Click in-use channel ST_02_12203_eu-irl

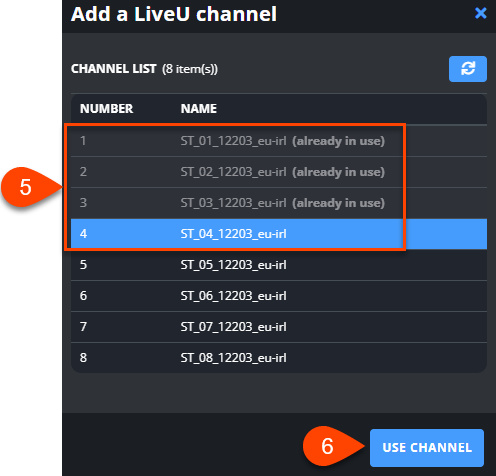click(279, 172)
